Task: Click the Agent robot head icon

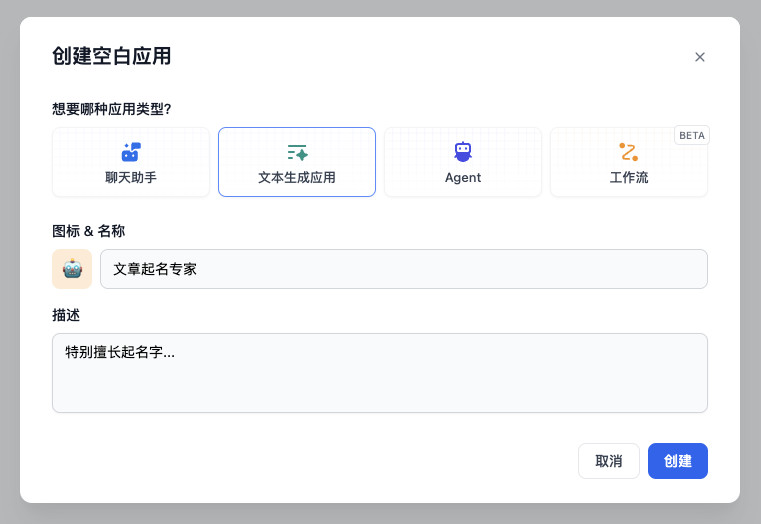Action: 463,152
